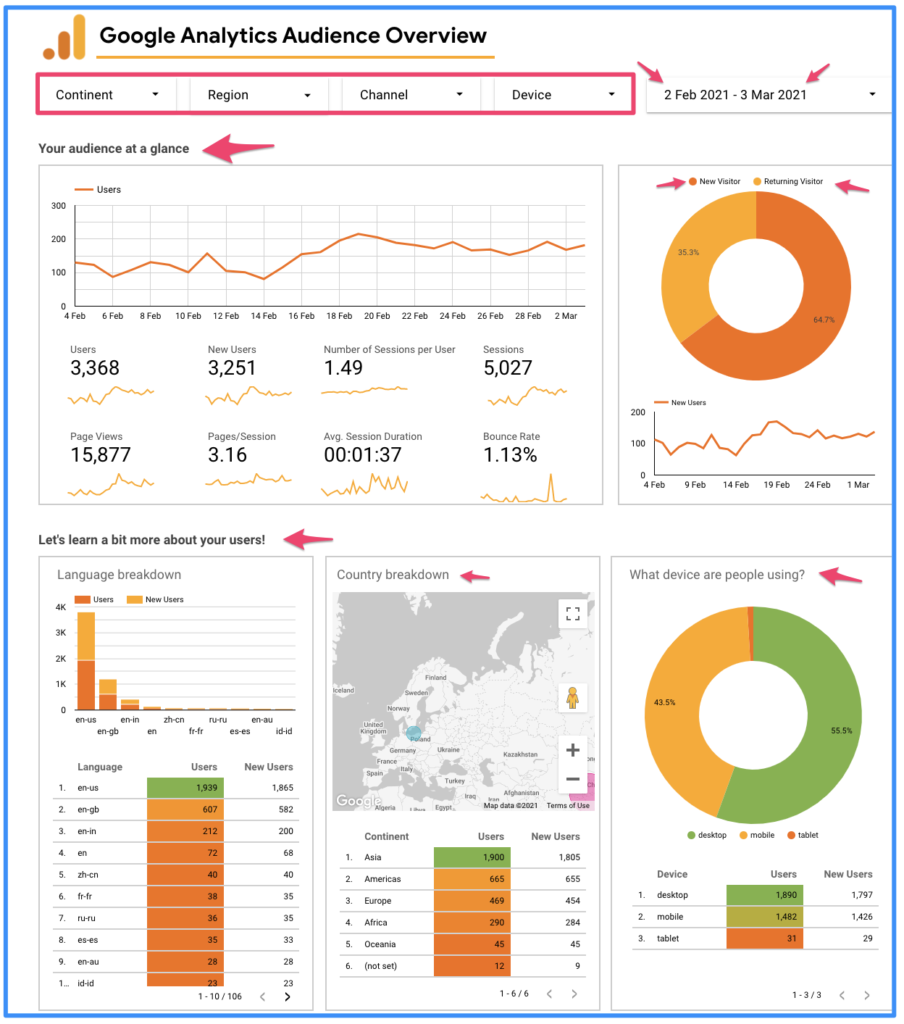Go to previous page of language table
Viewport: 904px width, 1024px height.
click(263, 997)
